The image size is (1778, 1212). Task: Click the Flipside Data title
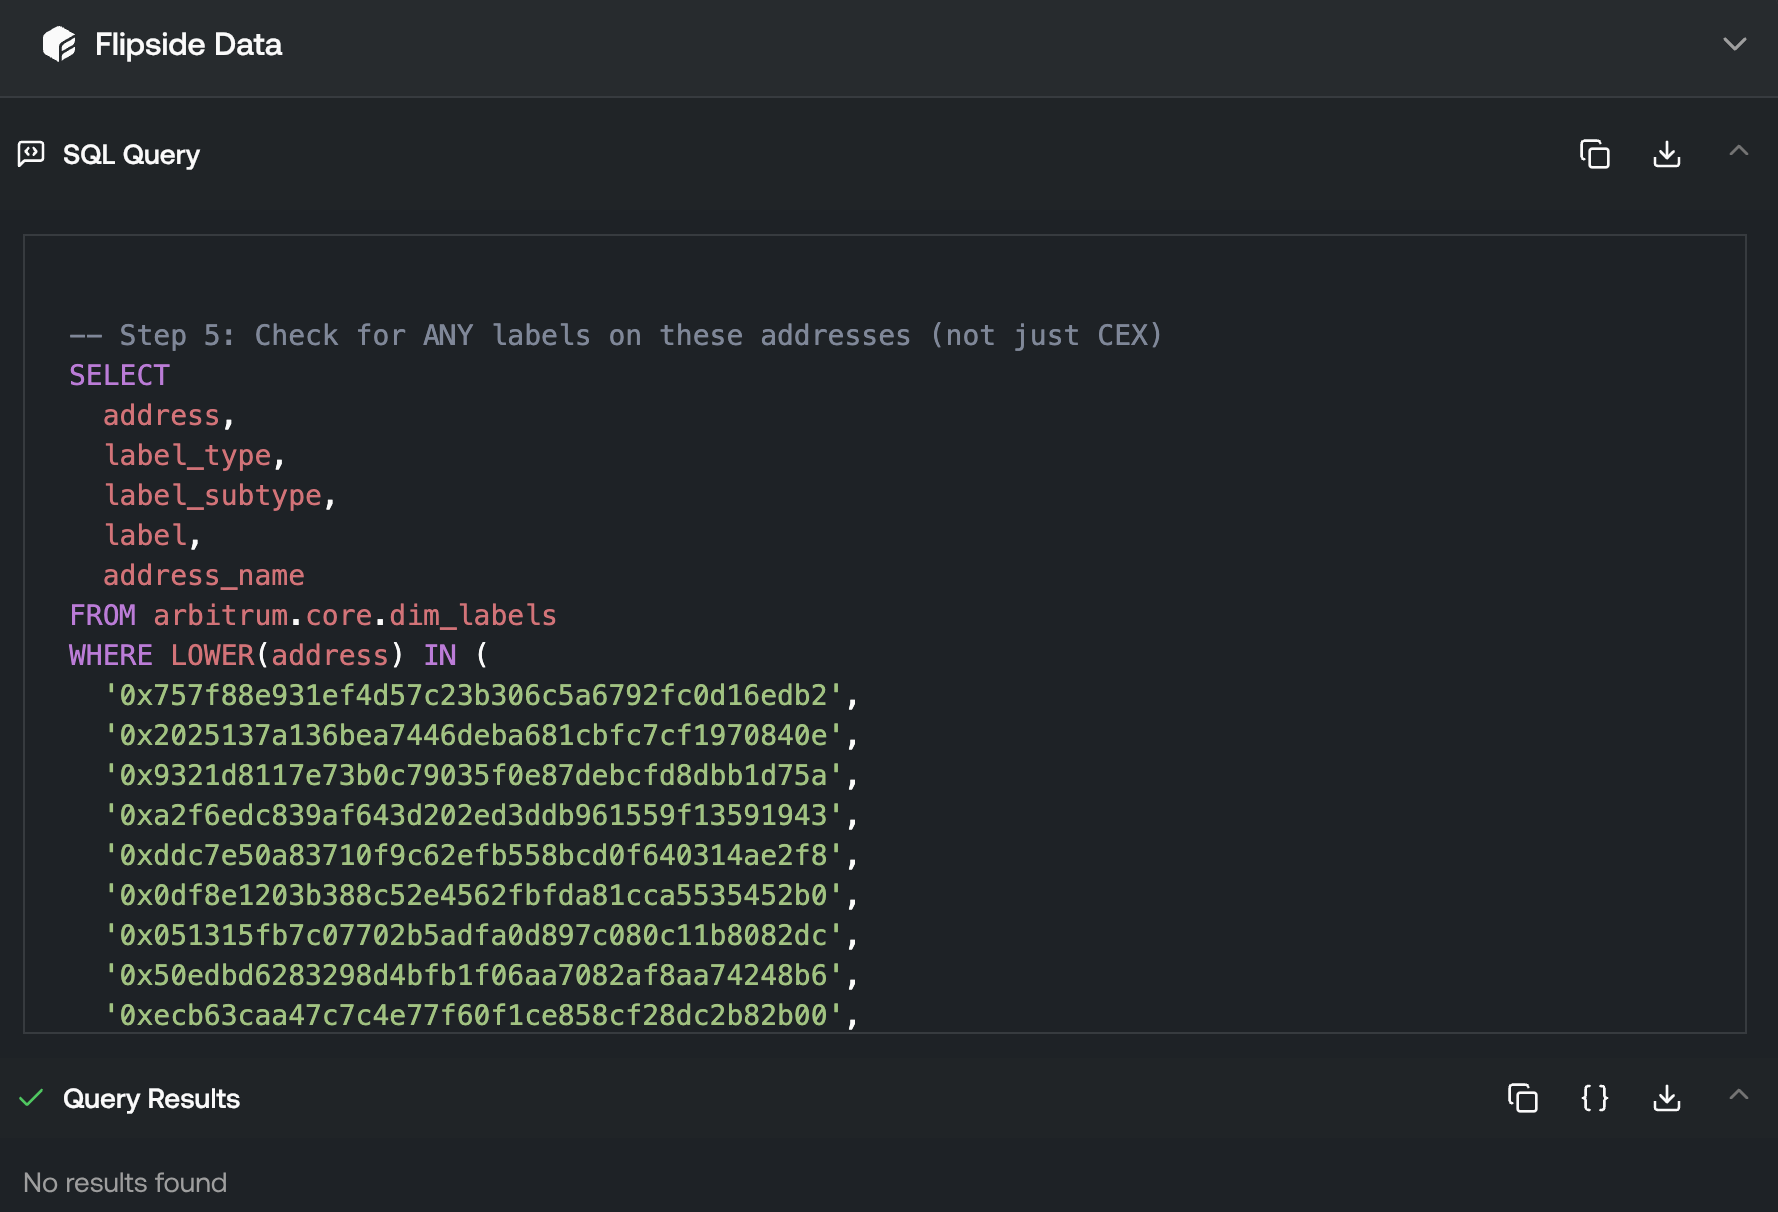188,44
